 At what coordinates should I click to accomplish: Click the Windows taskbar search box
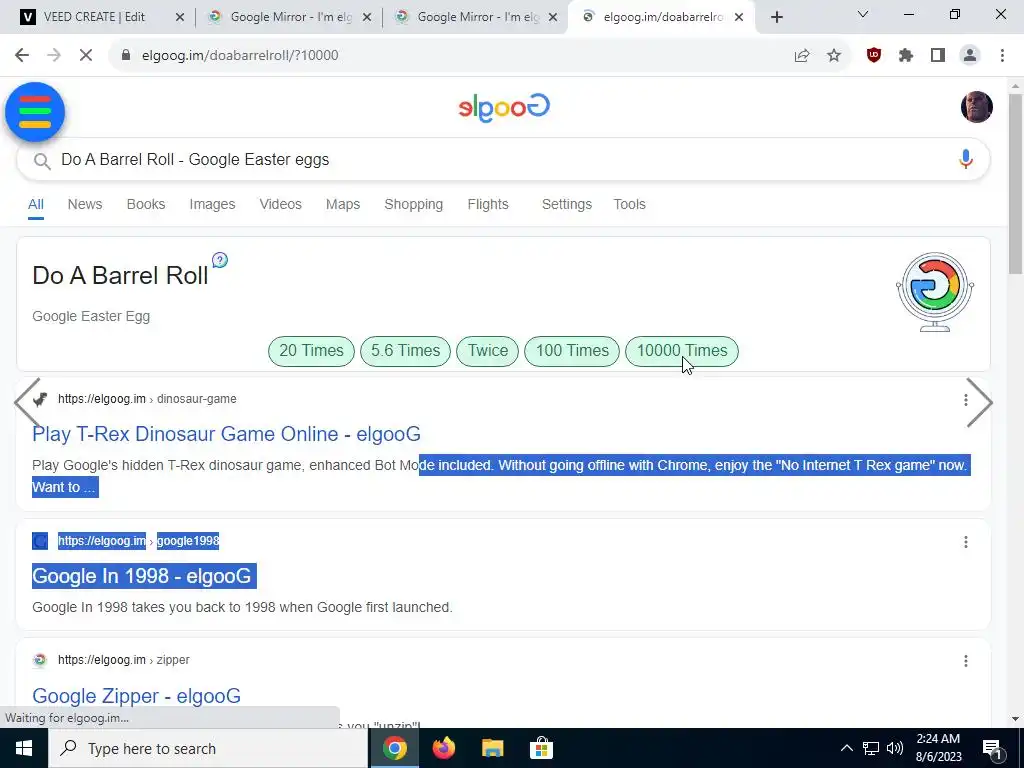tap(208, 748)
